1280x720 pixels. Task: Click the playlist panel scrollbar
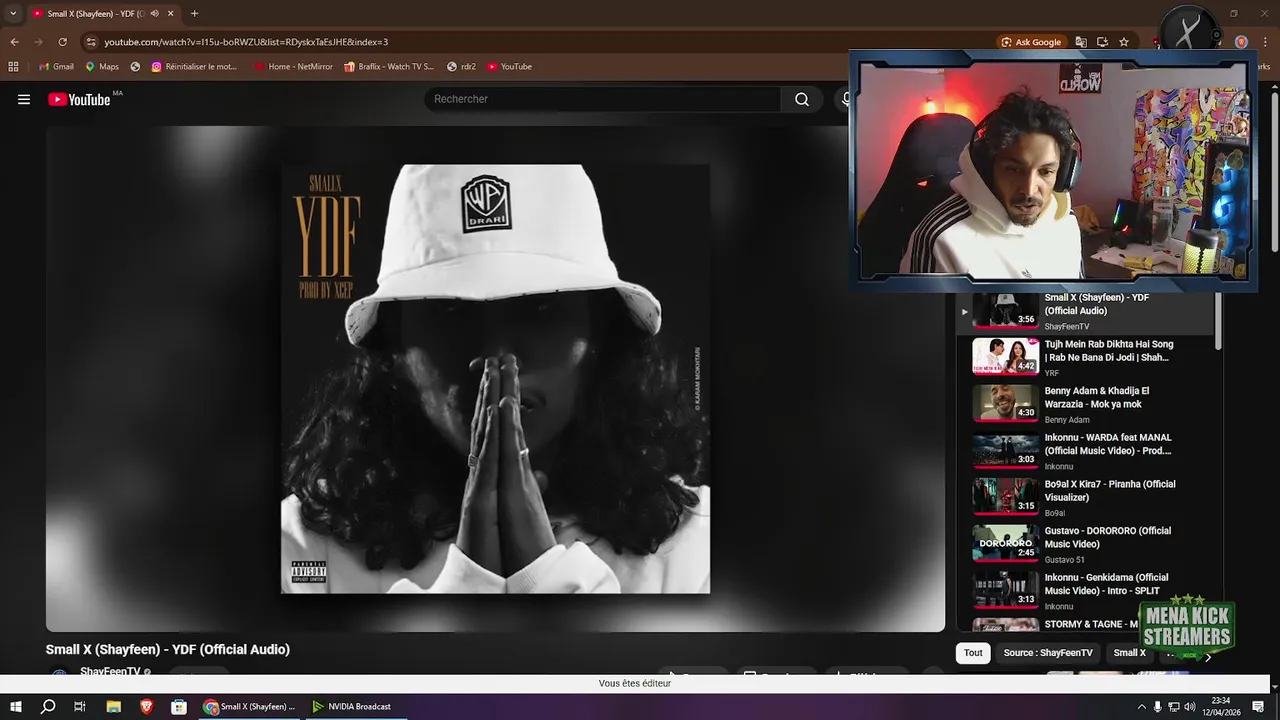pyautogui.click(x=1218, y=321)
